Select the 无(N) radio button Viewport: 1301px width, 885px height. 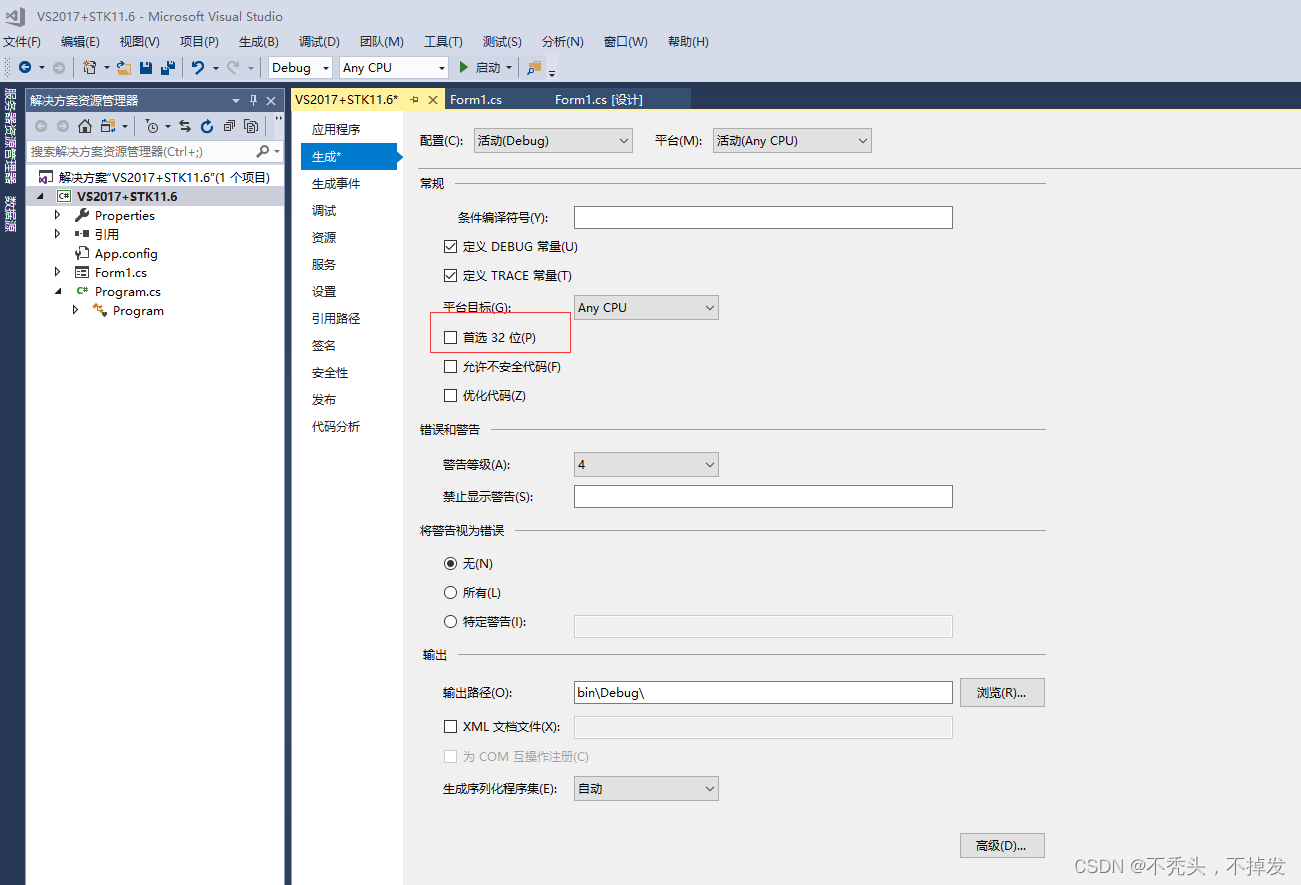click(x=450, y=563)
